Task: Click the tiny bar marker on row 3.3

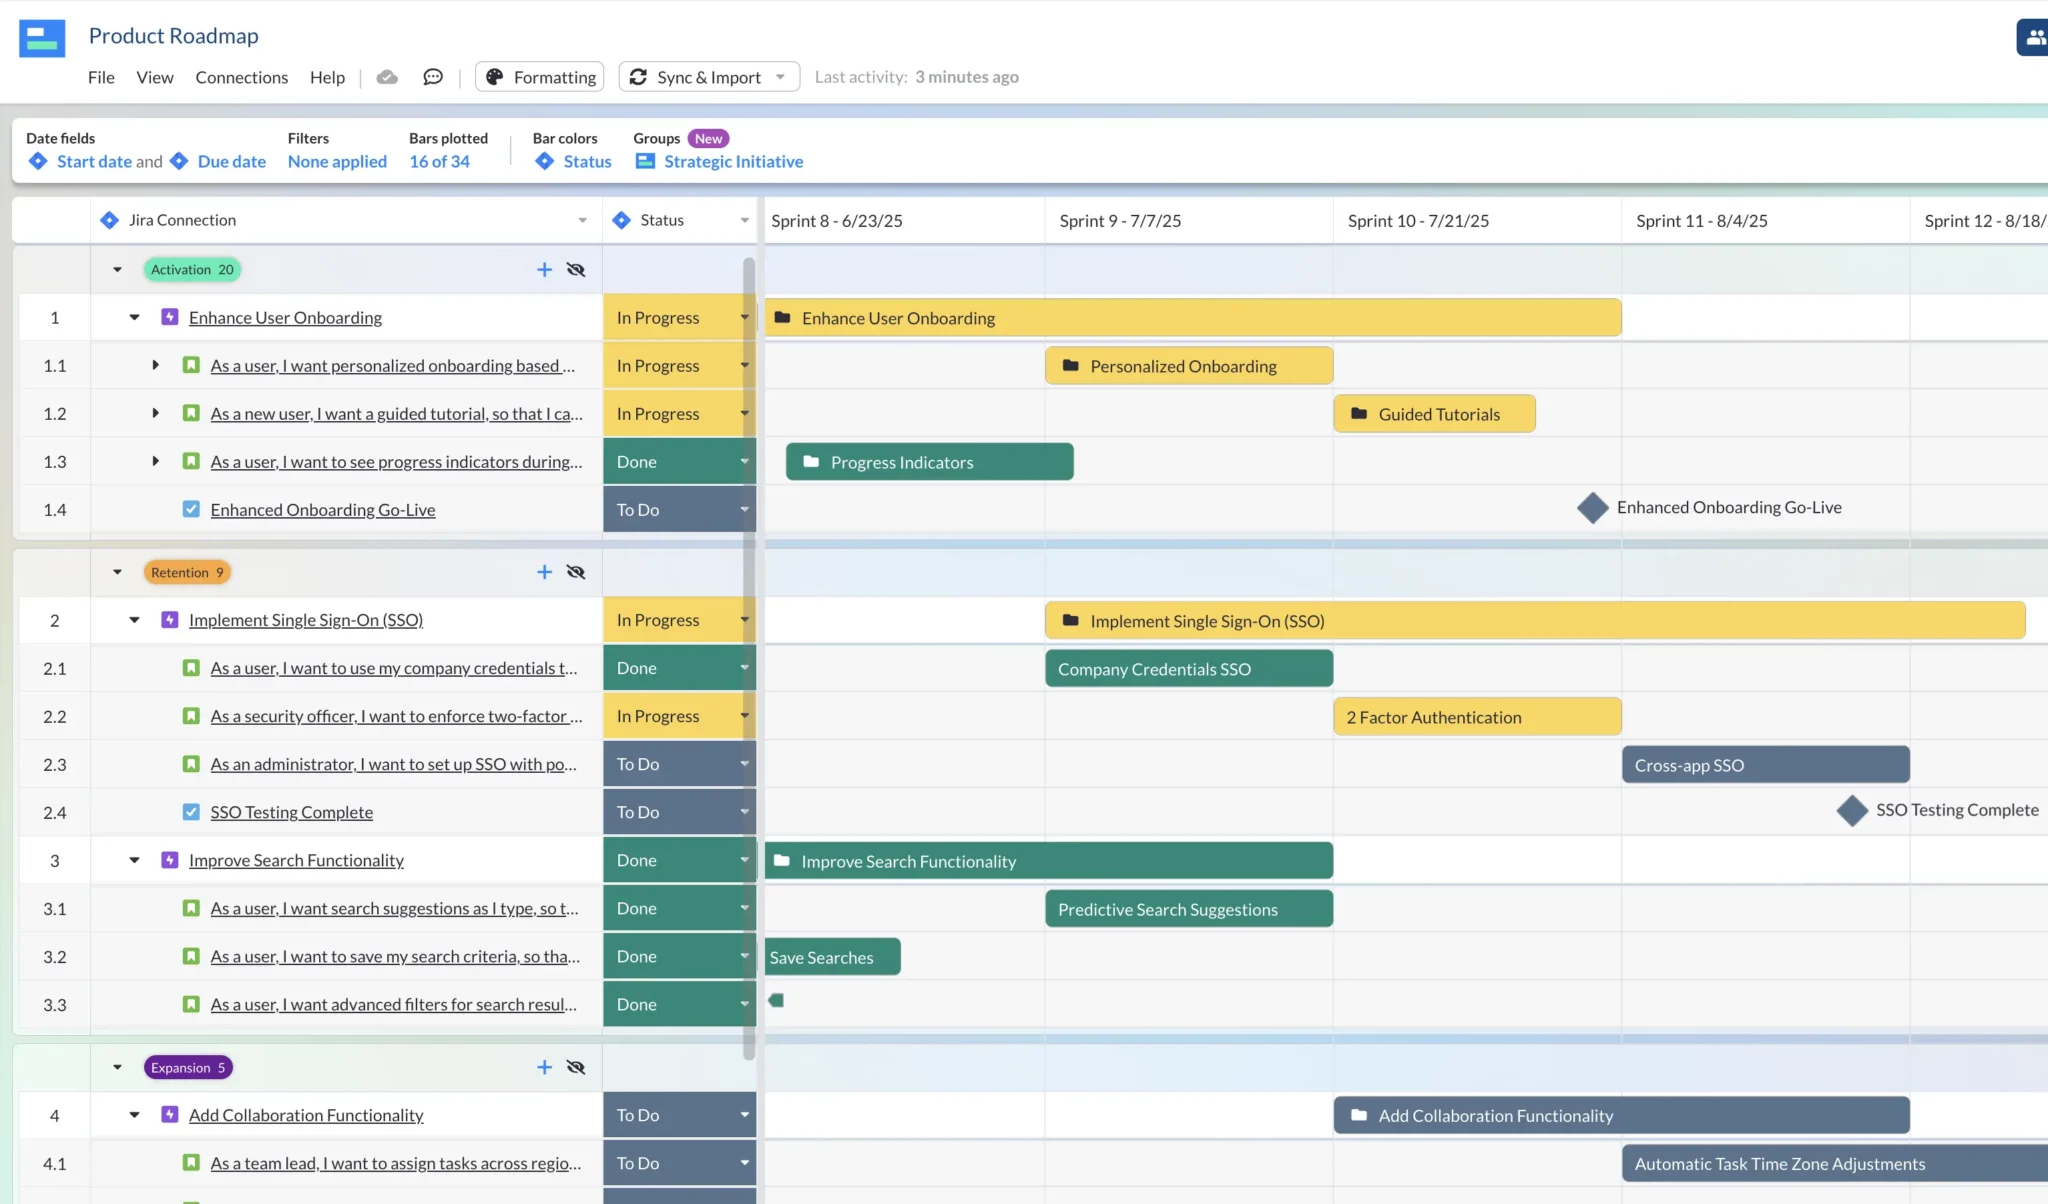Action: [776, 1000]
